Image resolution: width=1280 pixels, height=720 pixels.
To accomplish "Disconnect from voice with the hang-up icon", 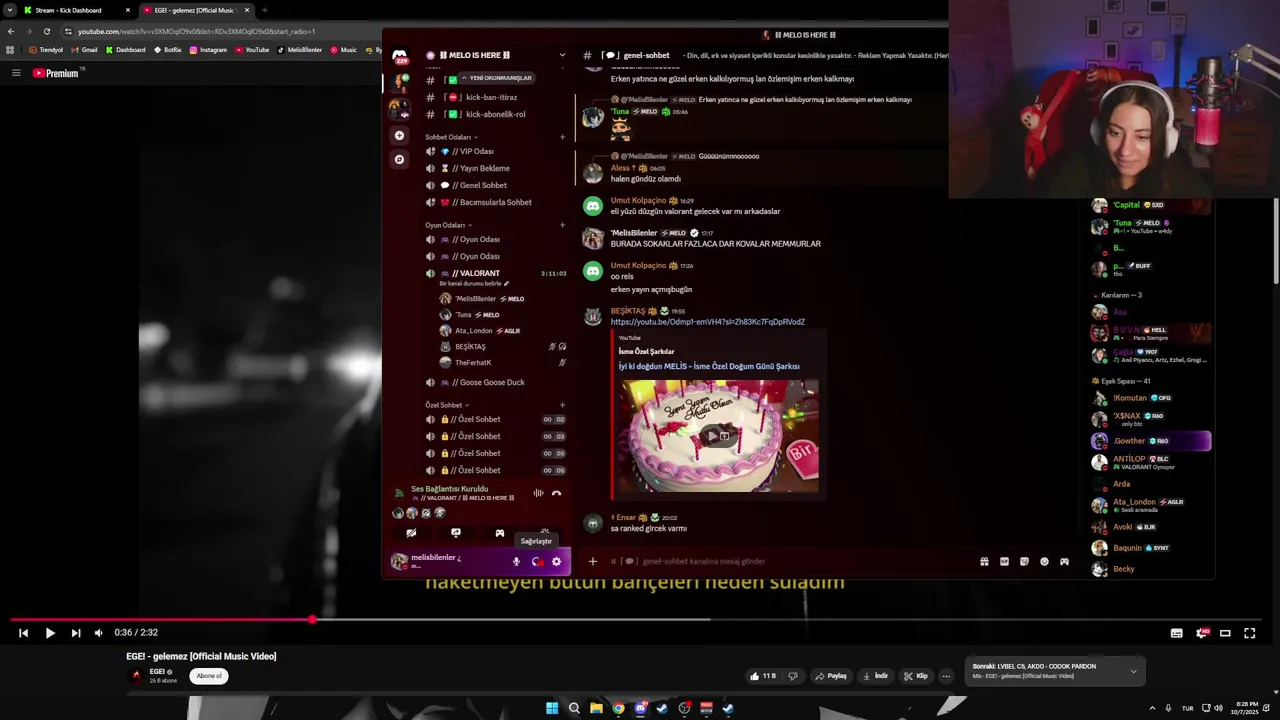I will tap(557, 492).
